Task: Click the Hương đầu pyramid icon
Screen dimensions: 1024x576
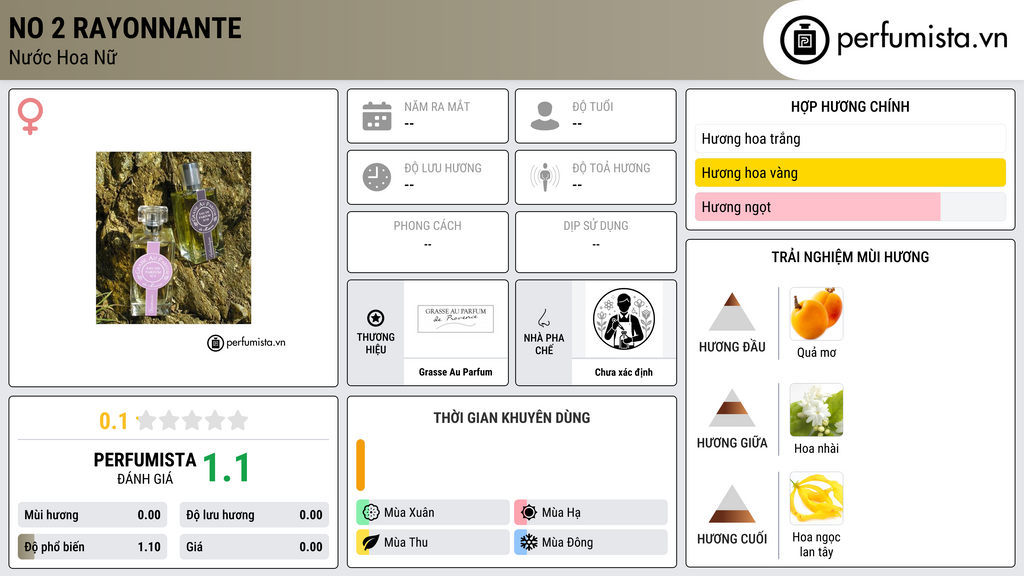Action: pyautogui.click(x=732, y=312)
